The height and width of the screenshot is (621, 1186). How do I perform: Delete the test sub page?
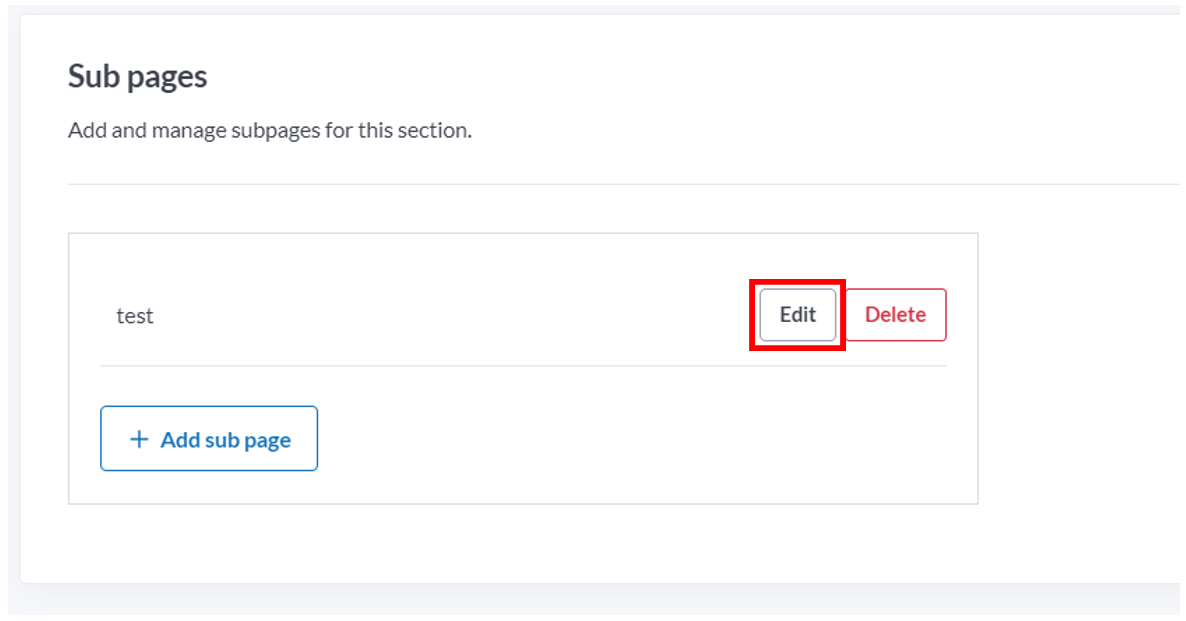pos(896,315)
